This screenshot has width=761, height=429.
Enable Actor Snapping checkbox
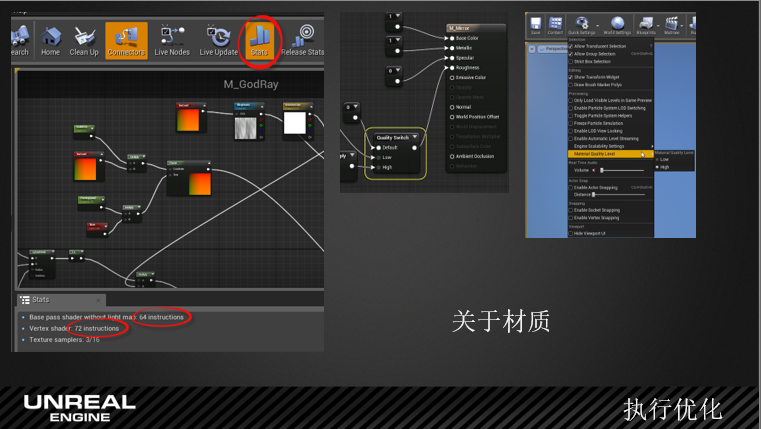click(x=571, y=187)
